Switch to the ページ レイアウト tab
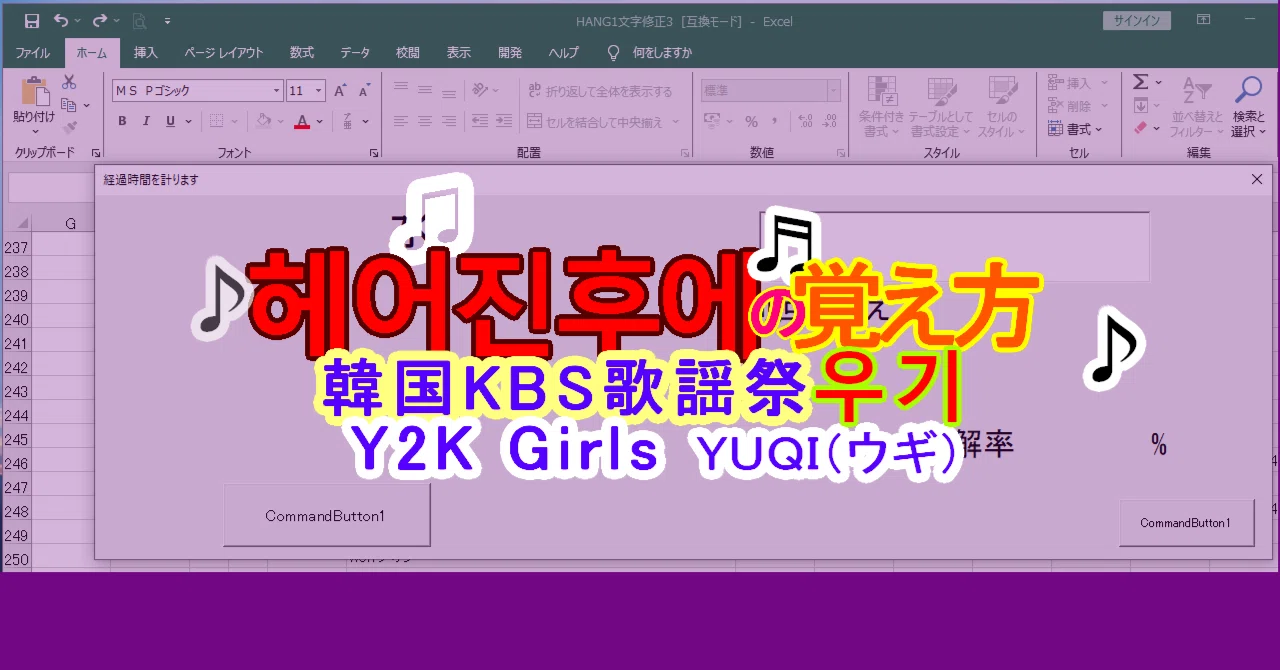This screenshot has width=1280, height=670. point(224,53)
